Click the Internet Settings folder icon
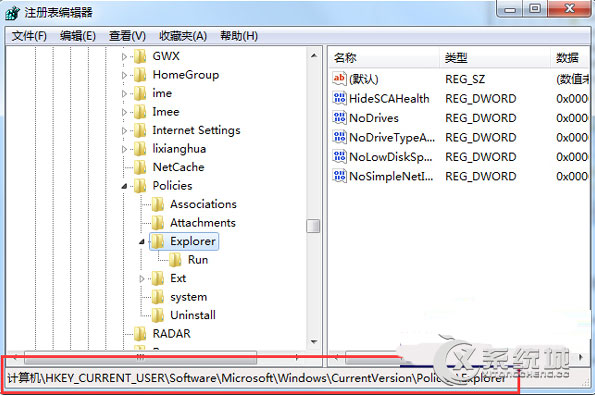The image size is (595, 396). tap(140, 130)
